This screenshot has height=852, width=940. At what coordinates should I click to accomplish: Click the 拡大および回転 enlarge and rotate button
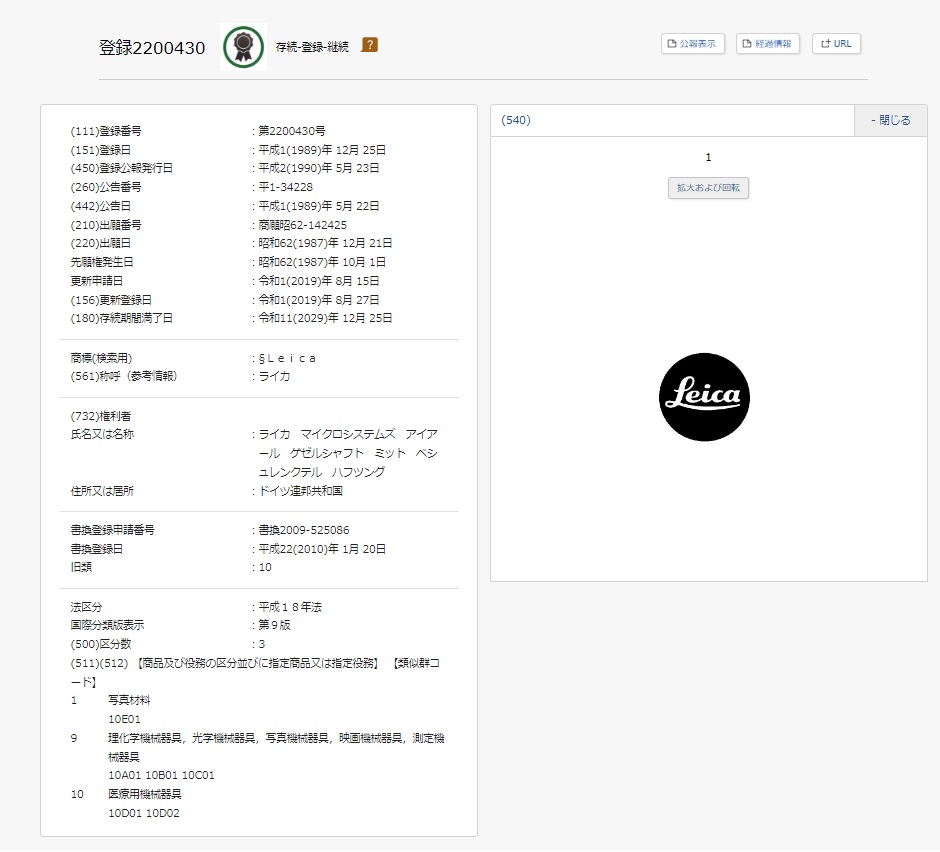[x=708, y=188]
